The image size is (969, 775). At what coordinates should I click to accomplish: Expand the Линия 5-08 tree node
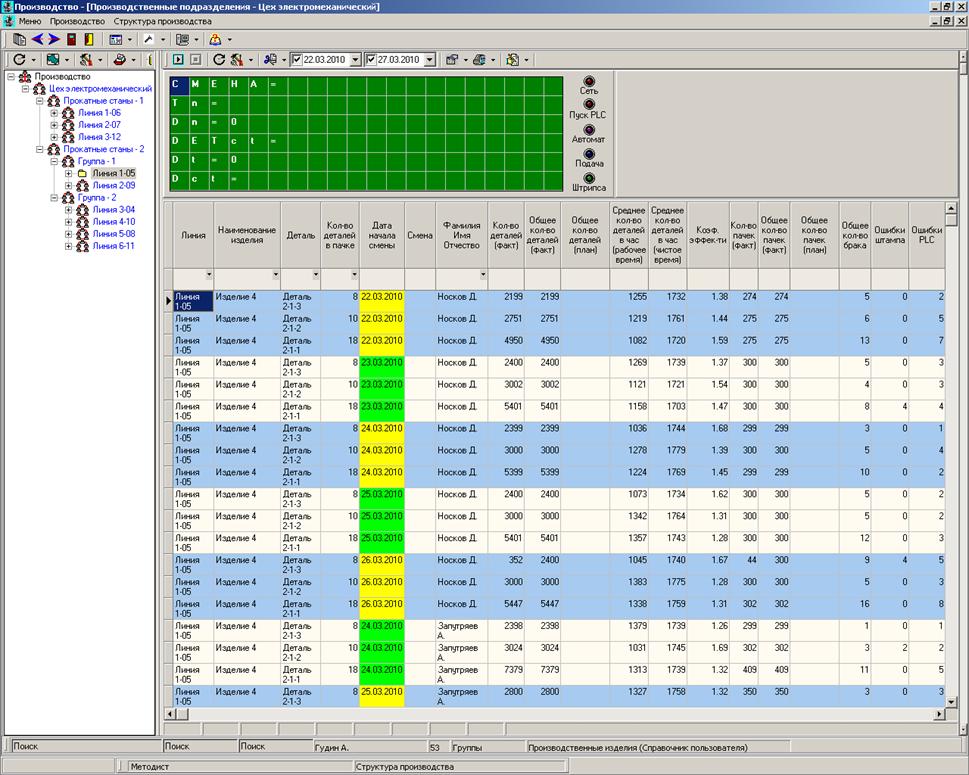[69, 234]
